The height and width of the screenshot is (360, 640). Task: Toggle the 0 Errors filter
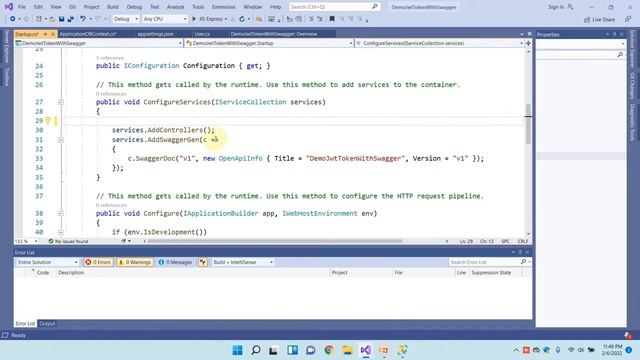click(98, 262)
